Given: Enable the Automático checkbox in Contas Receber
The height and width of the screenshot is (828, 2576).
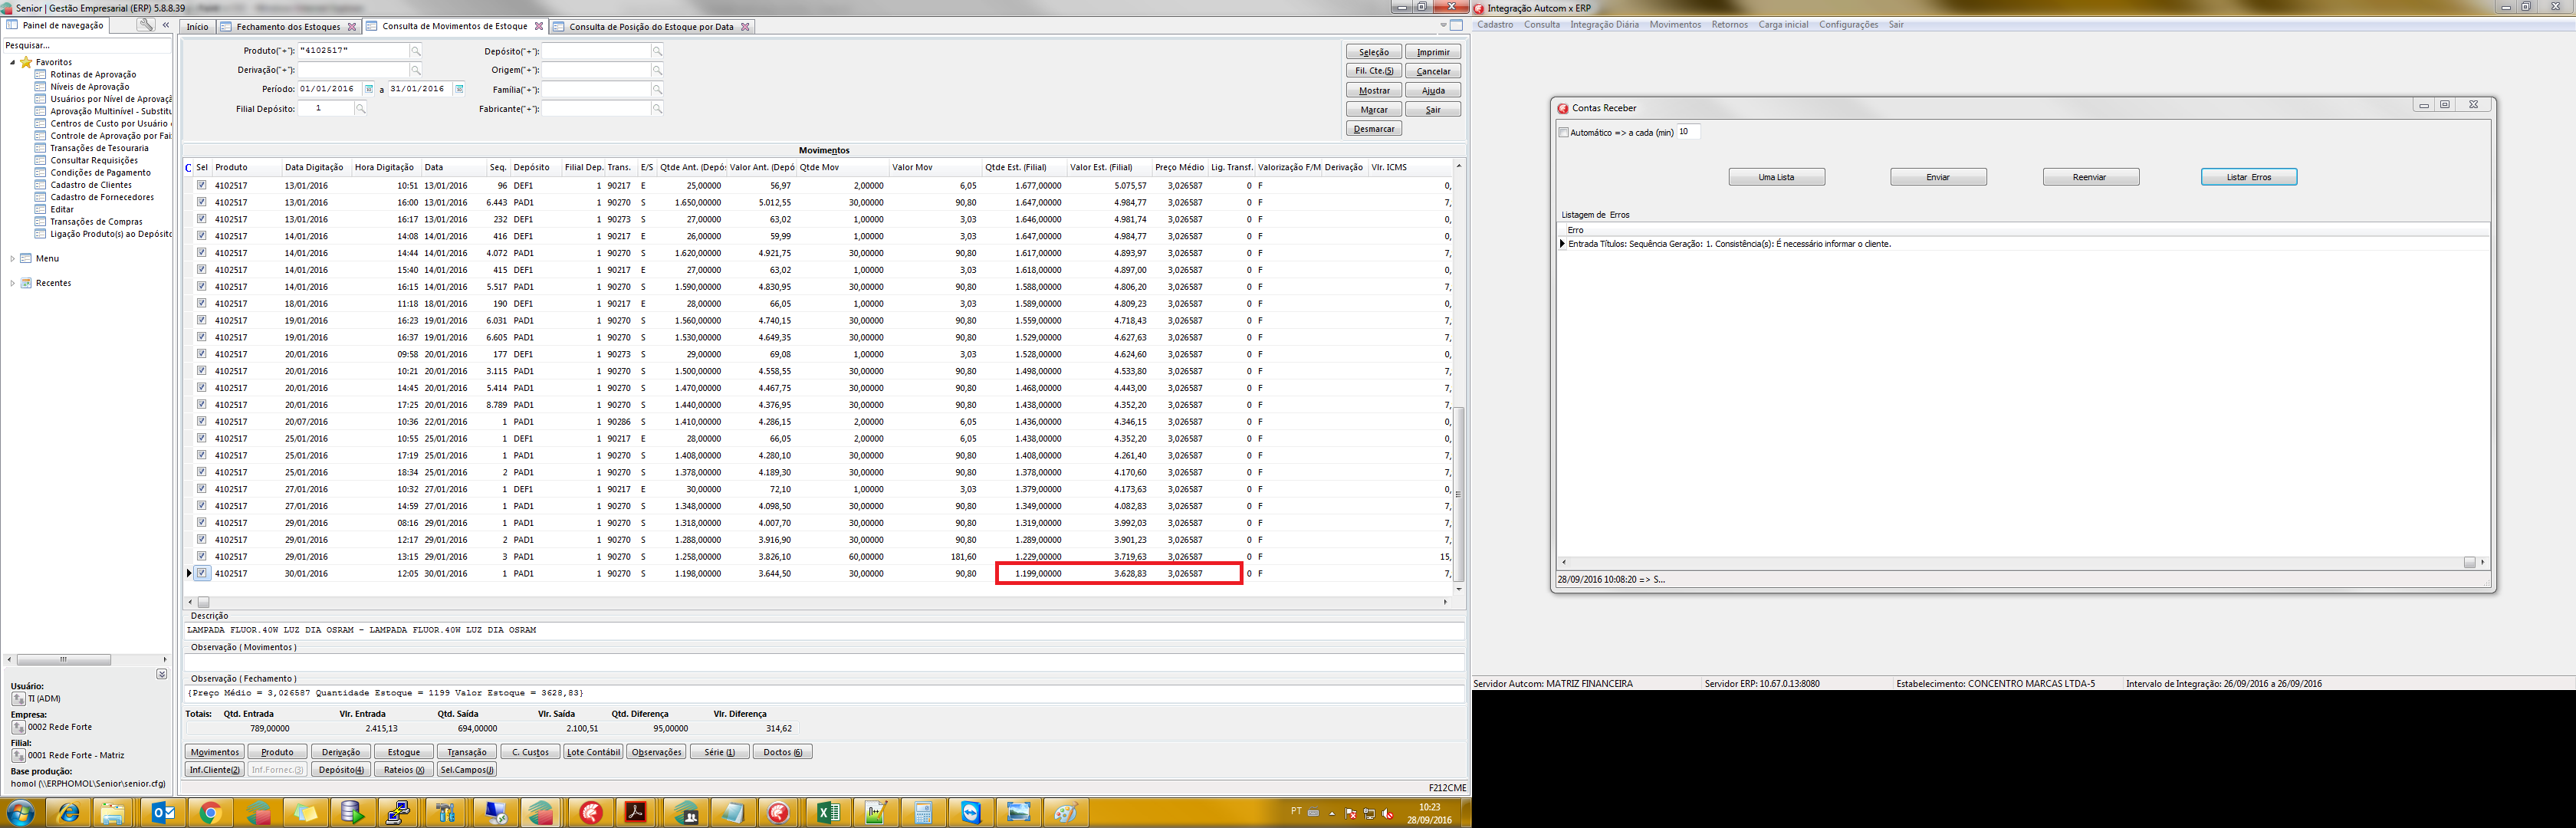Looking at the screenshot, I should tap(1564, 132).
